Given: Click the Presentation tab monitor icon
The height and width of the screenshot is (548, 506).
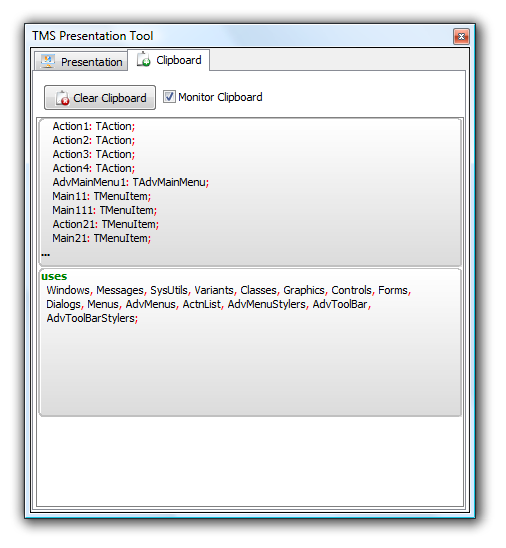Looking at the screenshot, I should point(48,61).
